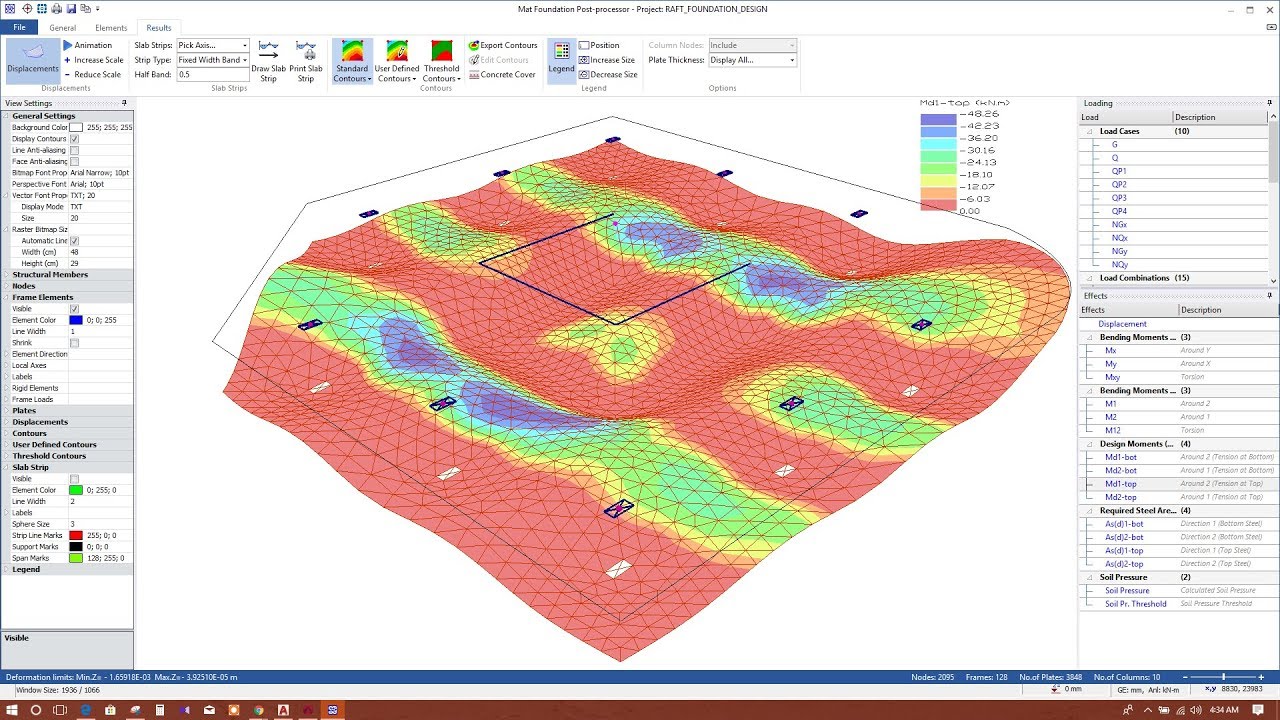
Task: Select the NGx load case
Action: (x=1118, y=225)
